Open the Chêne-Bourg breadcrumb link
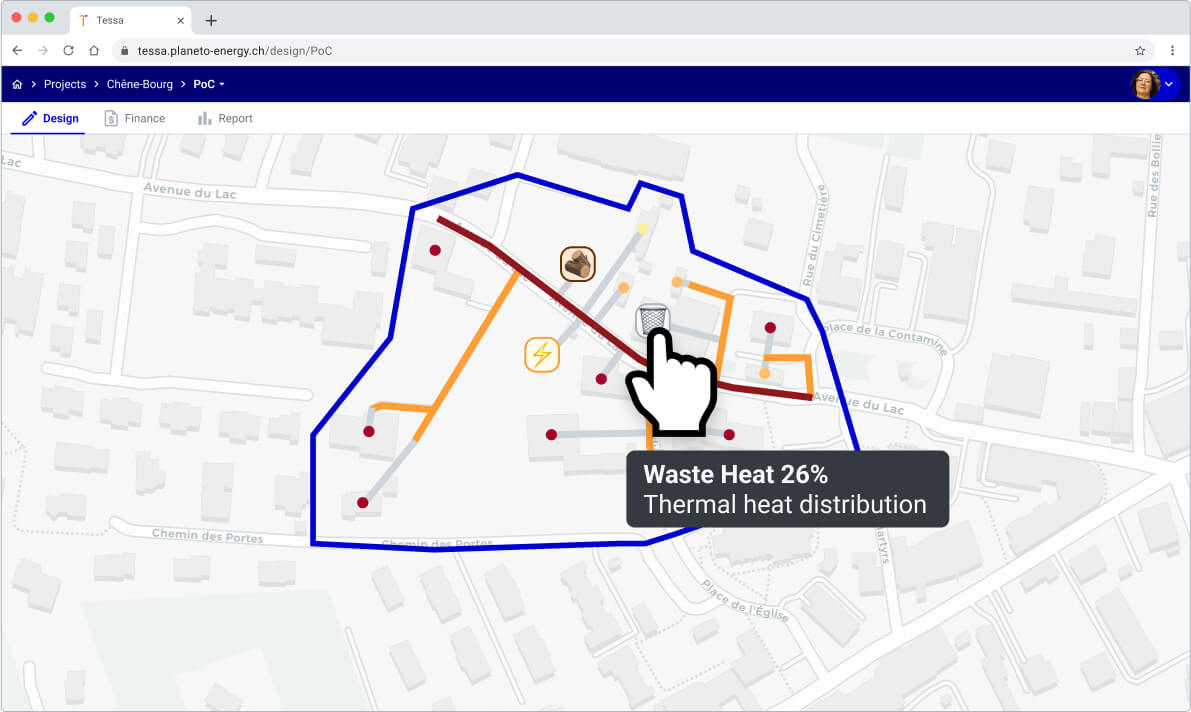Viewport: 1191px width, 712px height. (139, 84)
